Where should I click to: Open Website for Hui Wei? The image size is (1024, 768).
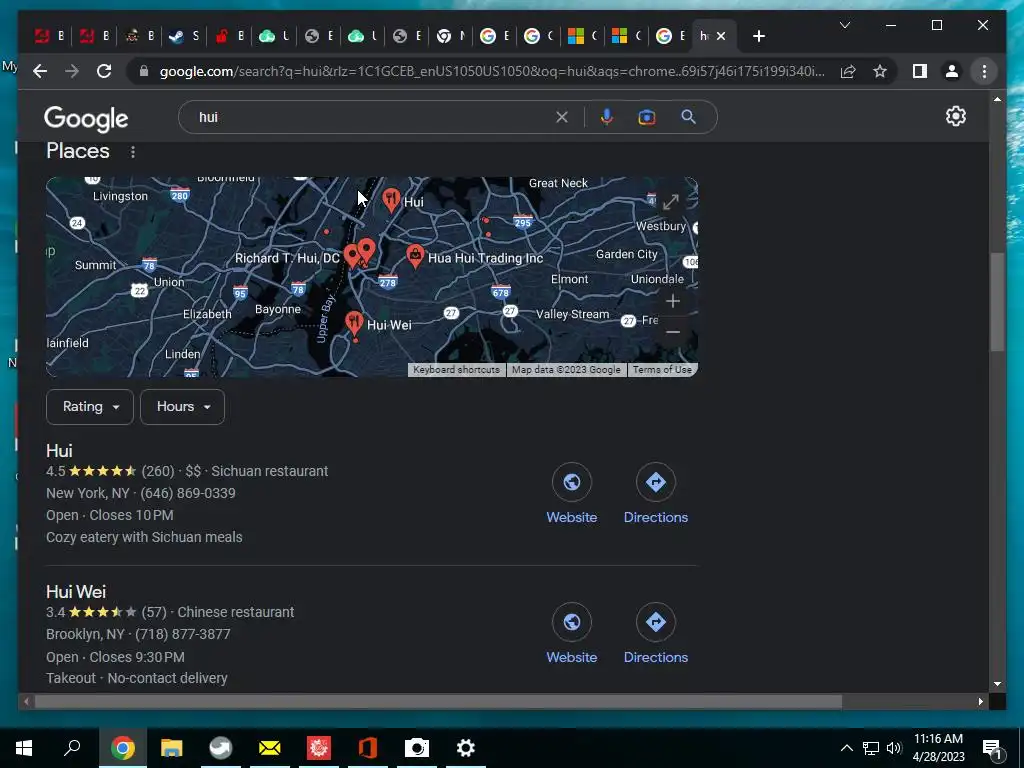click(571, 634)
